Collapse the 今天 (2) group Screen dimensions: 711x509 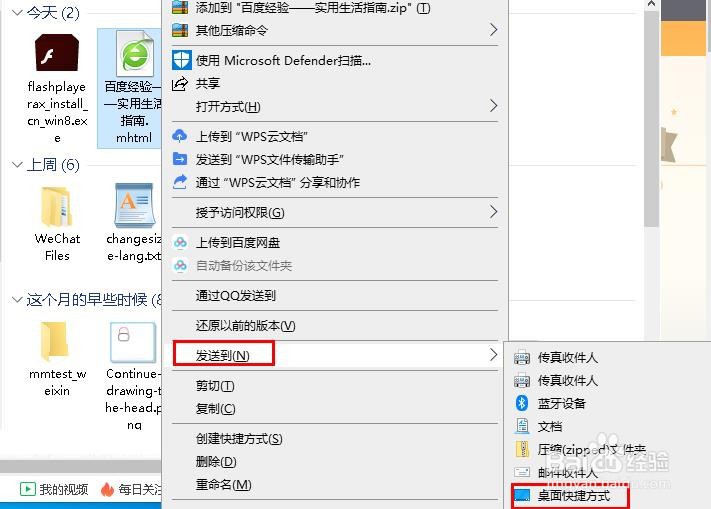coord(17,13)
